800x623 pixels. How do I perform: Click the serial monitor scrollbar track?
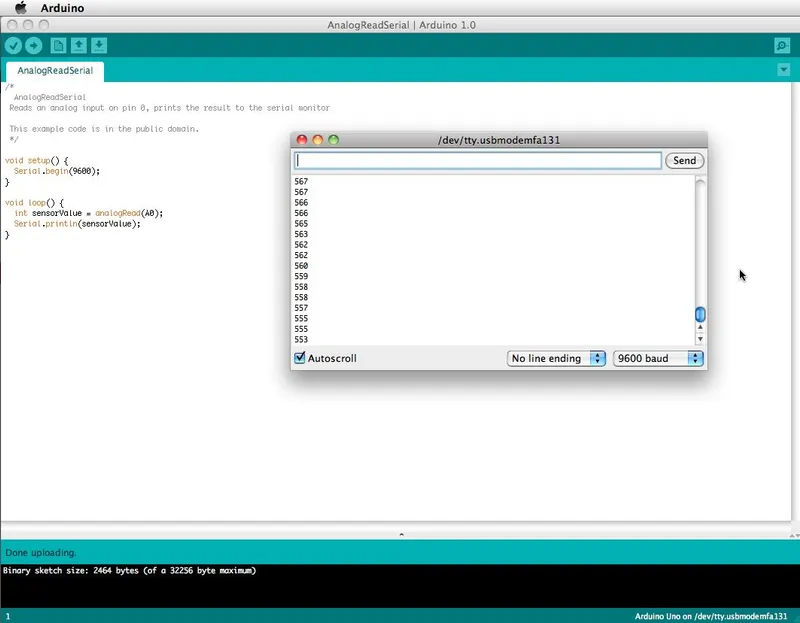click(x=700, y=240)
